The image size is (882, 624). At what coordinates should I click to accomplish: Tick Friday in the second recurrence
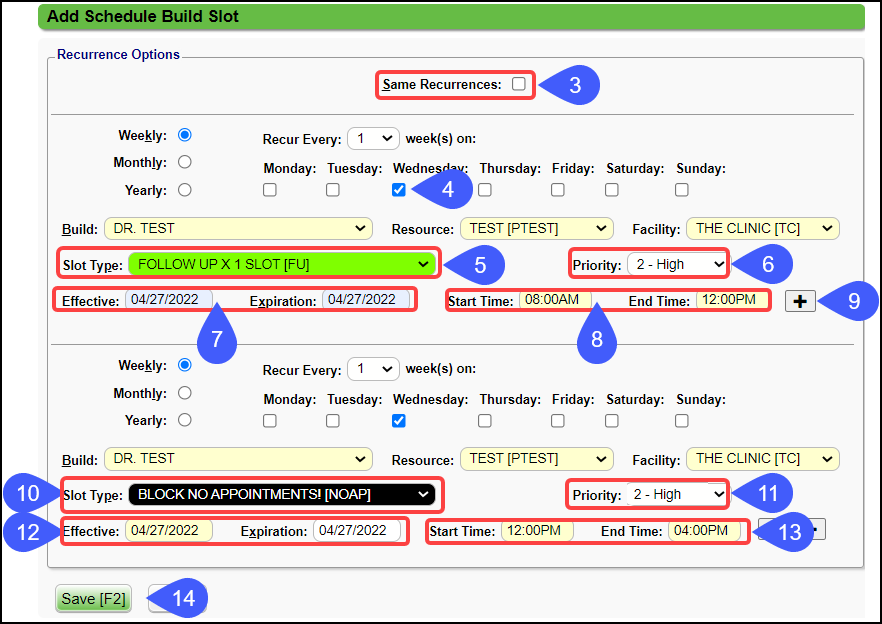click(557, 421)
